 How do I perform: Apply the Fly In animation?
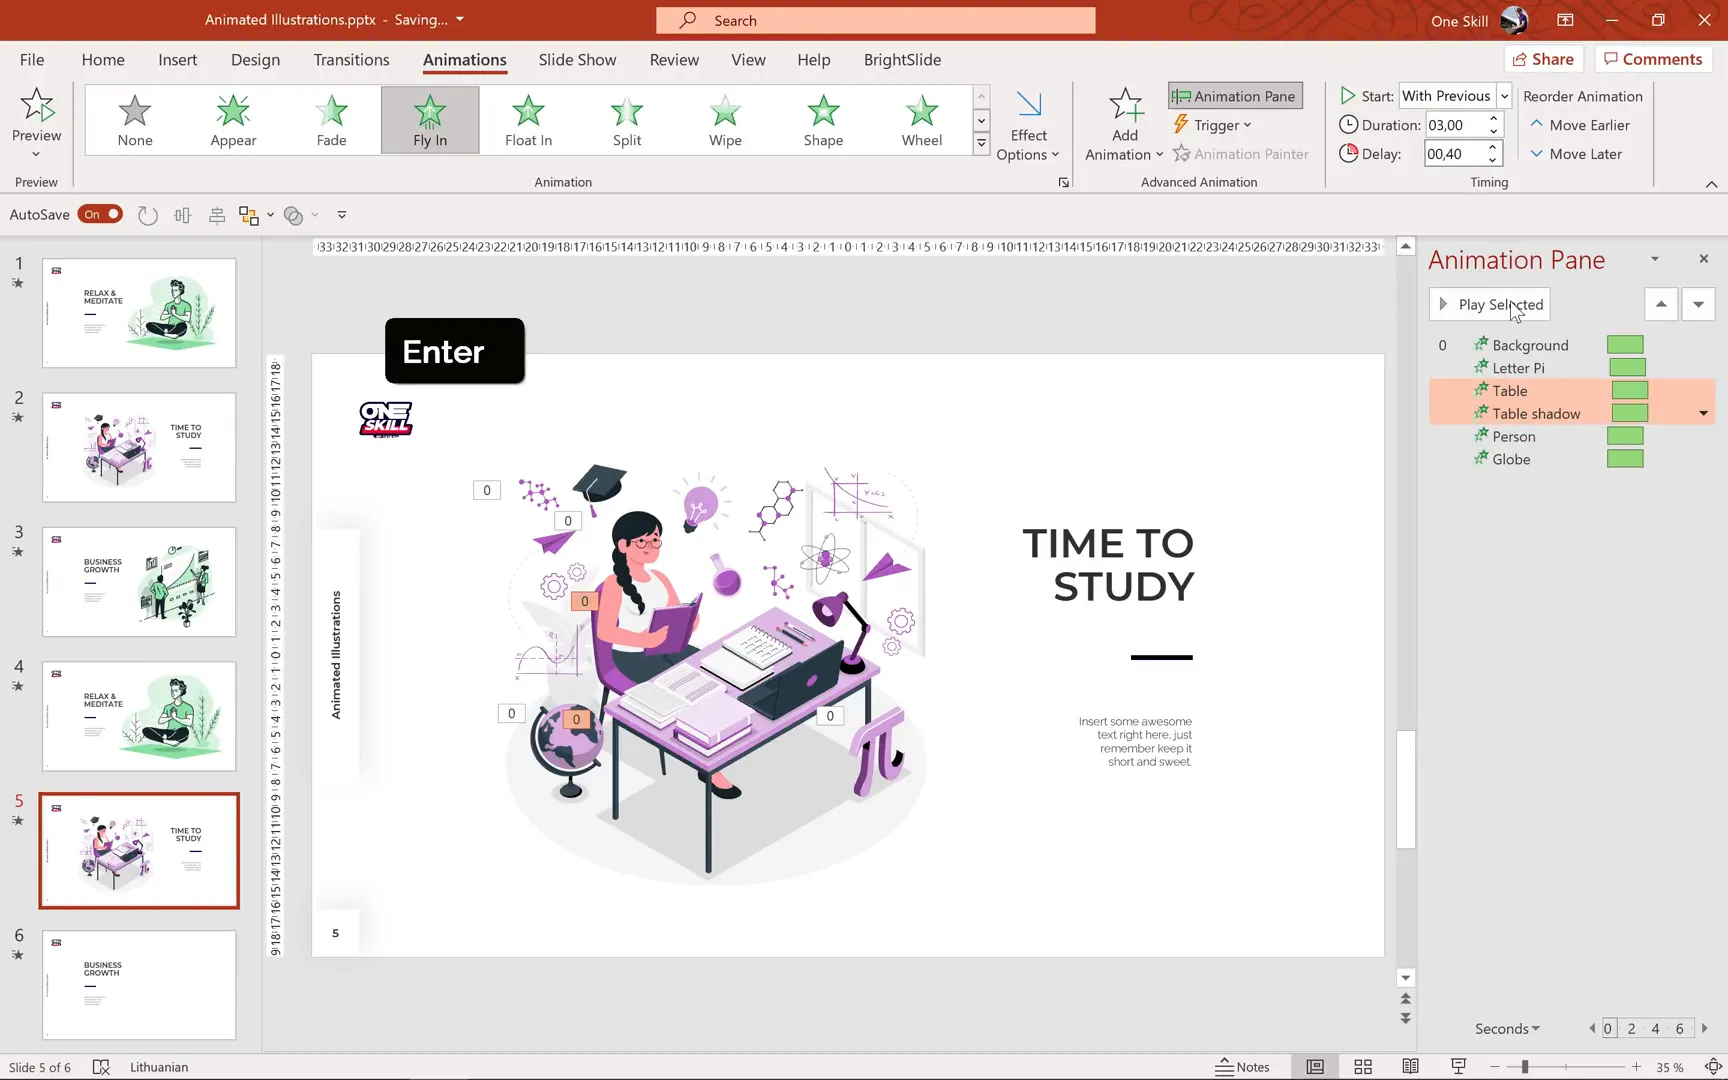click(429, 120)
